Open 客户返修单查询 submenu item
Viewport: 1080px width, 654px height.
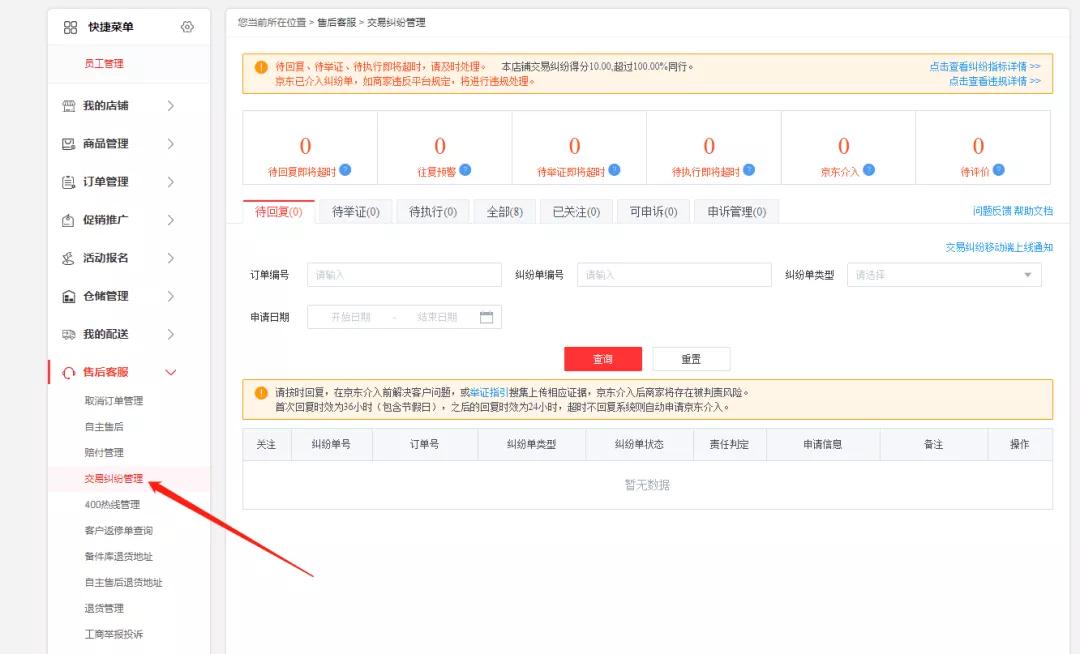click(x=118, y=530)
